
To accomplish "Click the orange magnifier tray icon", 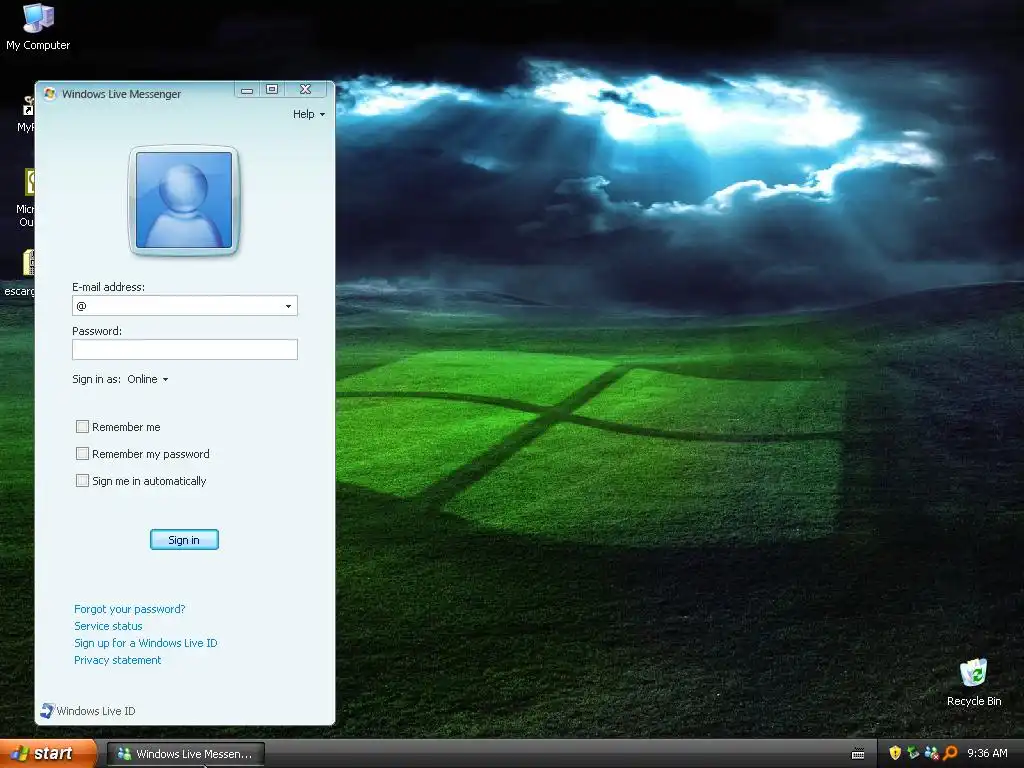I will click(x=950, y=753).
